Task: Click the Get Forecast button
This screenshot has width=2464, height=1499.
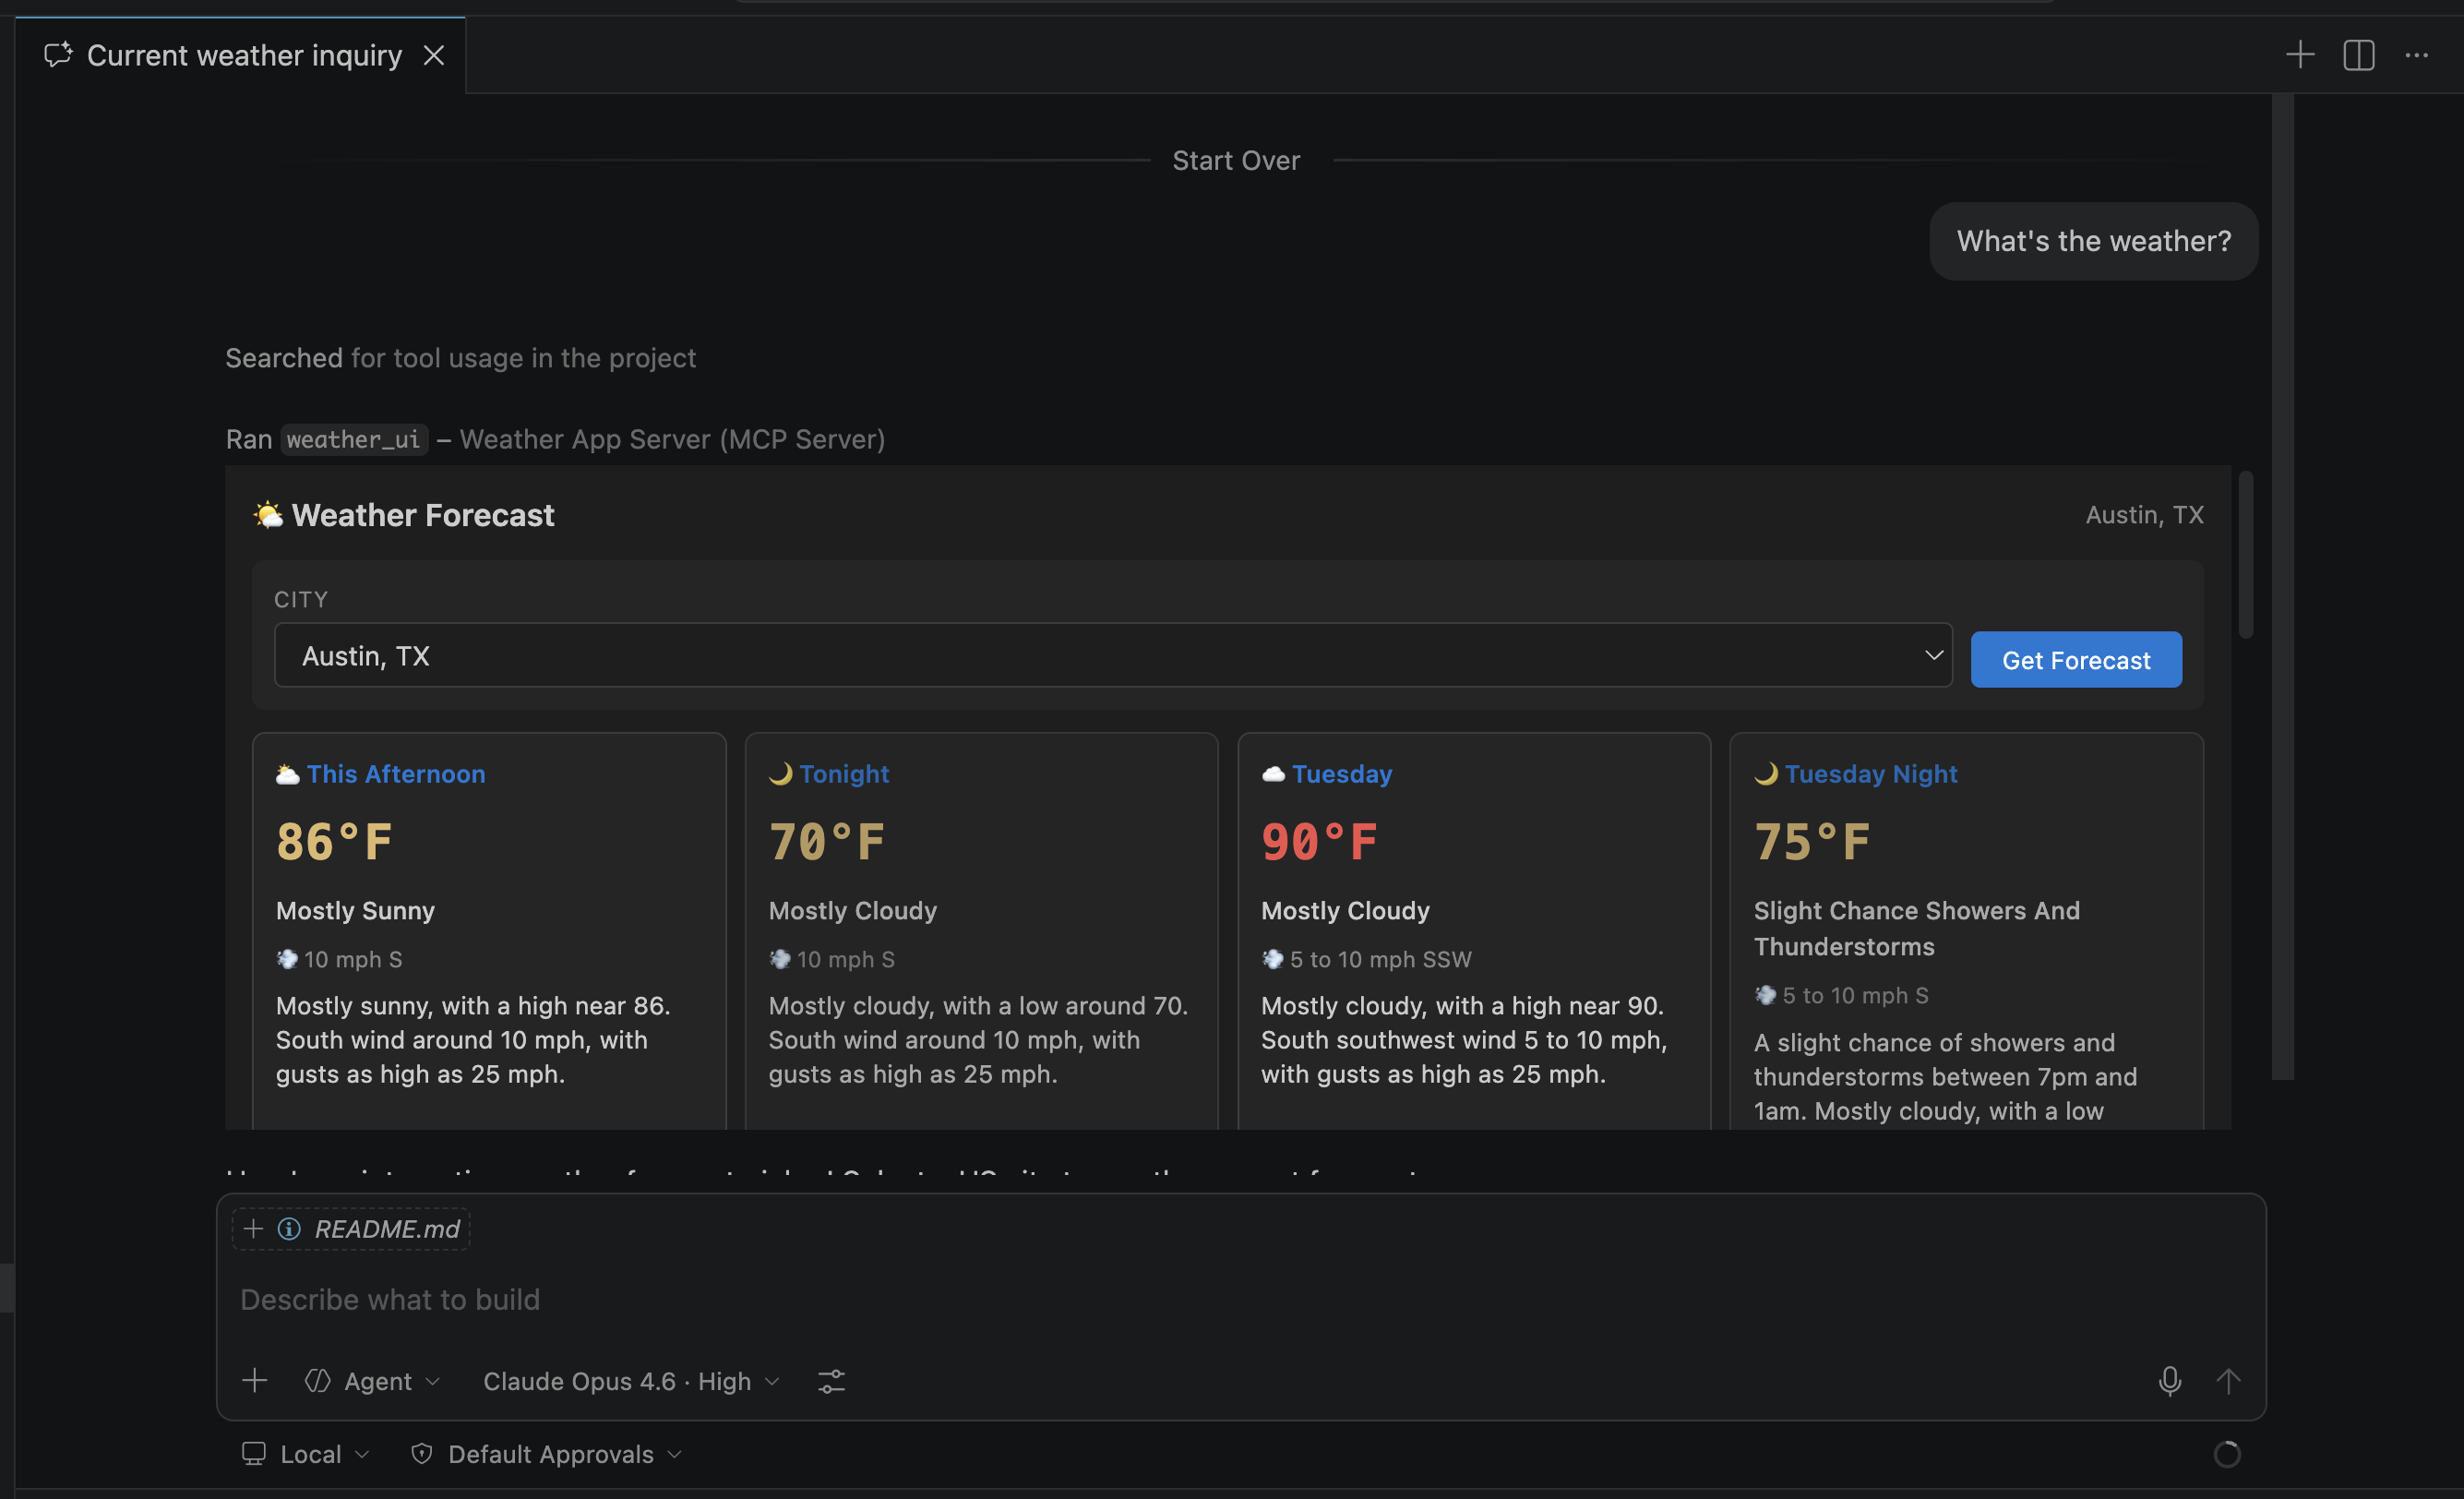Action: [2076, 660]
